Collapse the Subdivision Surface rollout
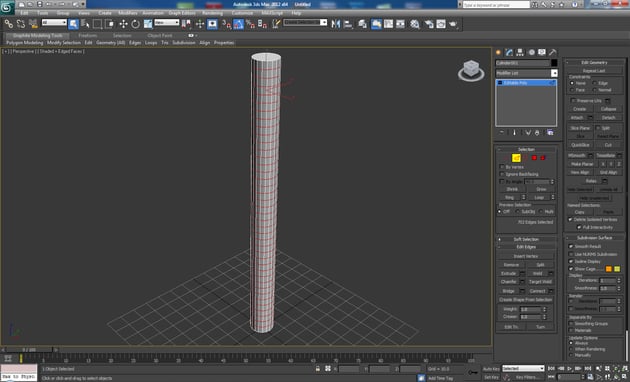Image resolution: width=630 pixels, height=382 pixels. (x=594, y=238)
